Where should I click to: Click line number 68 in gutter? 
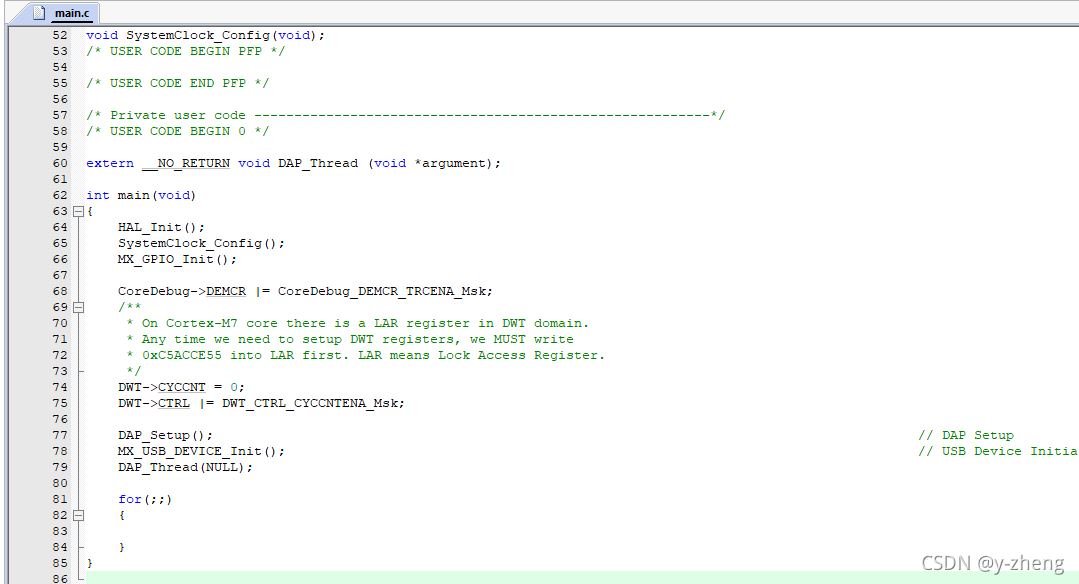point(60,291)
